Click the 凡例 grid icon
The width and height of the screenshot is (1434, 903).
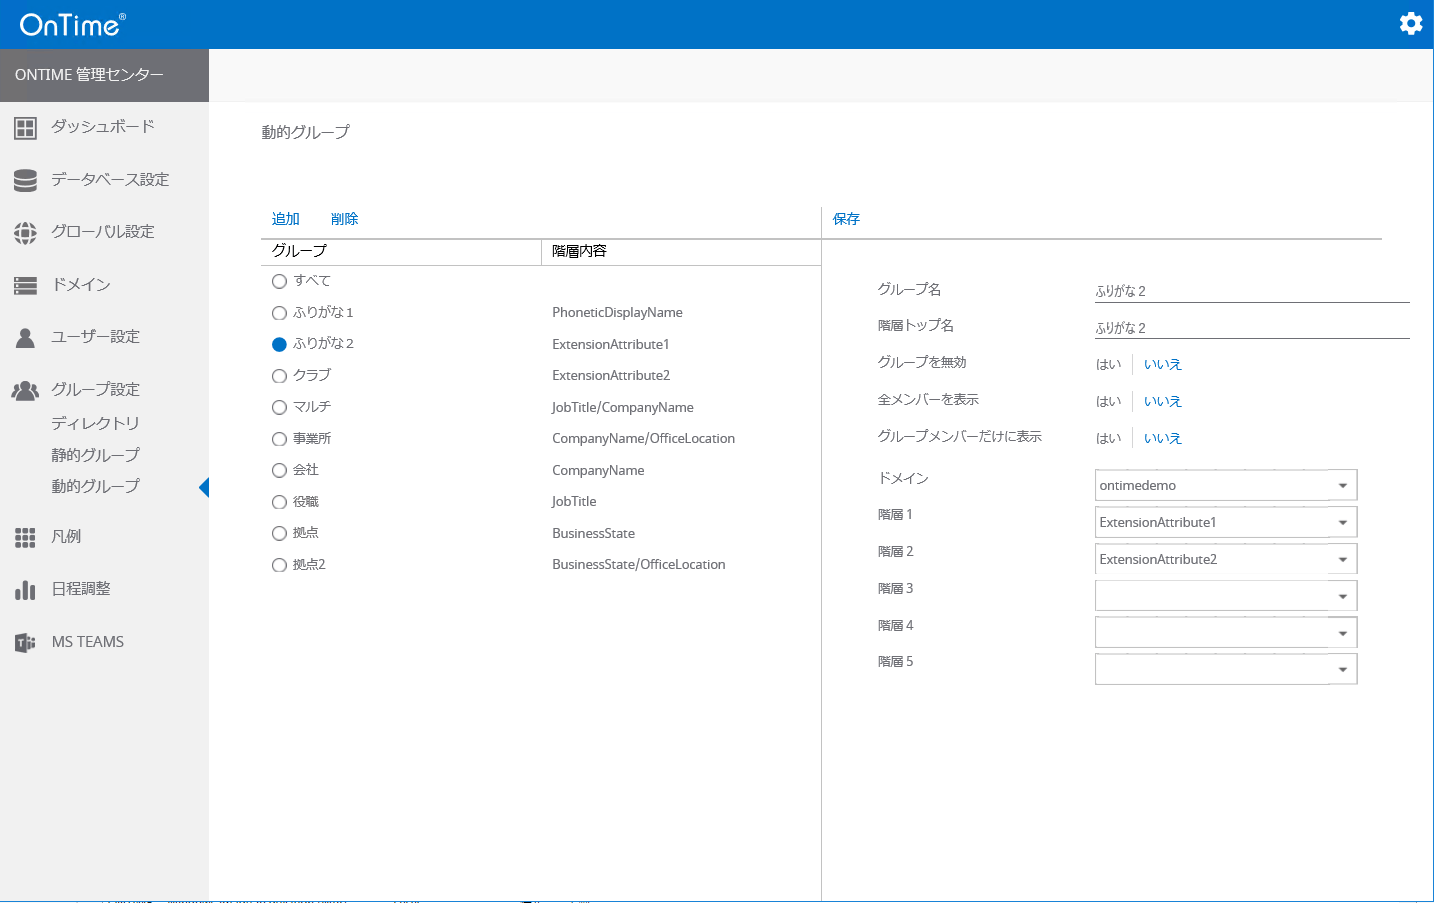[26, 537]
